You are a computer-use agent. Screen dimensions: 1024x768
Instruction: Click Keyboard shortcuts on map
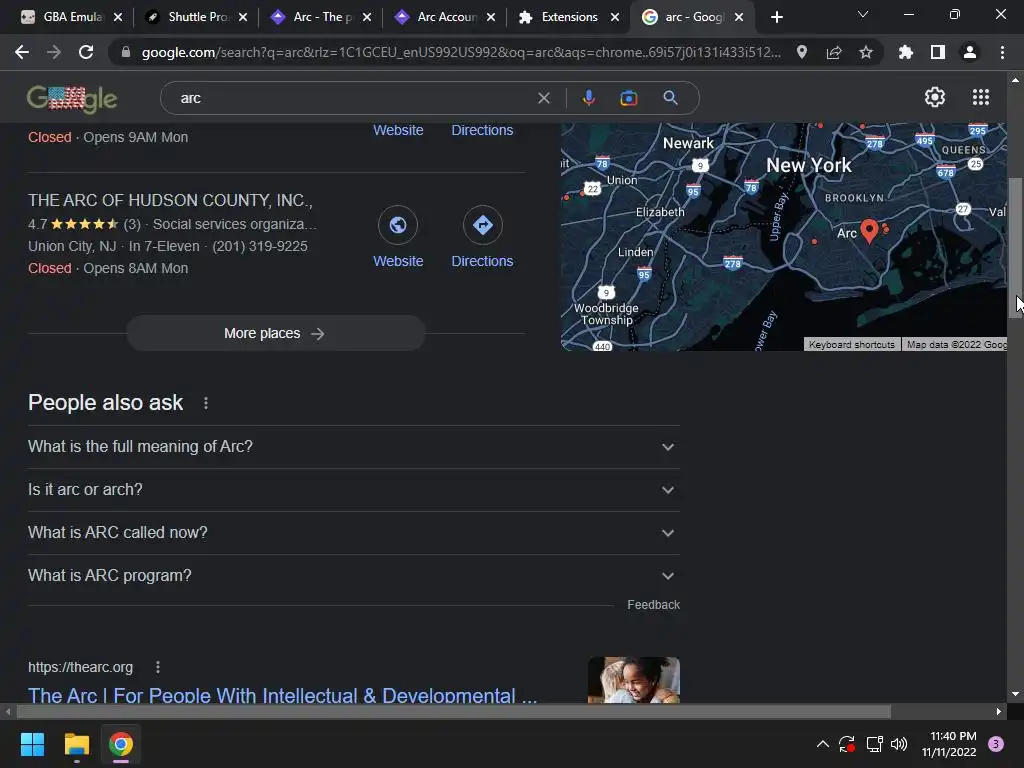851,344
